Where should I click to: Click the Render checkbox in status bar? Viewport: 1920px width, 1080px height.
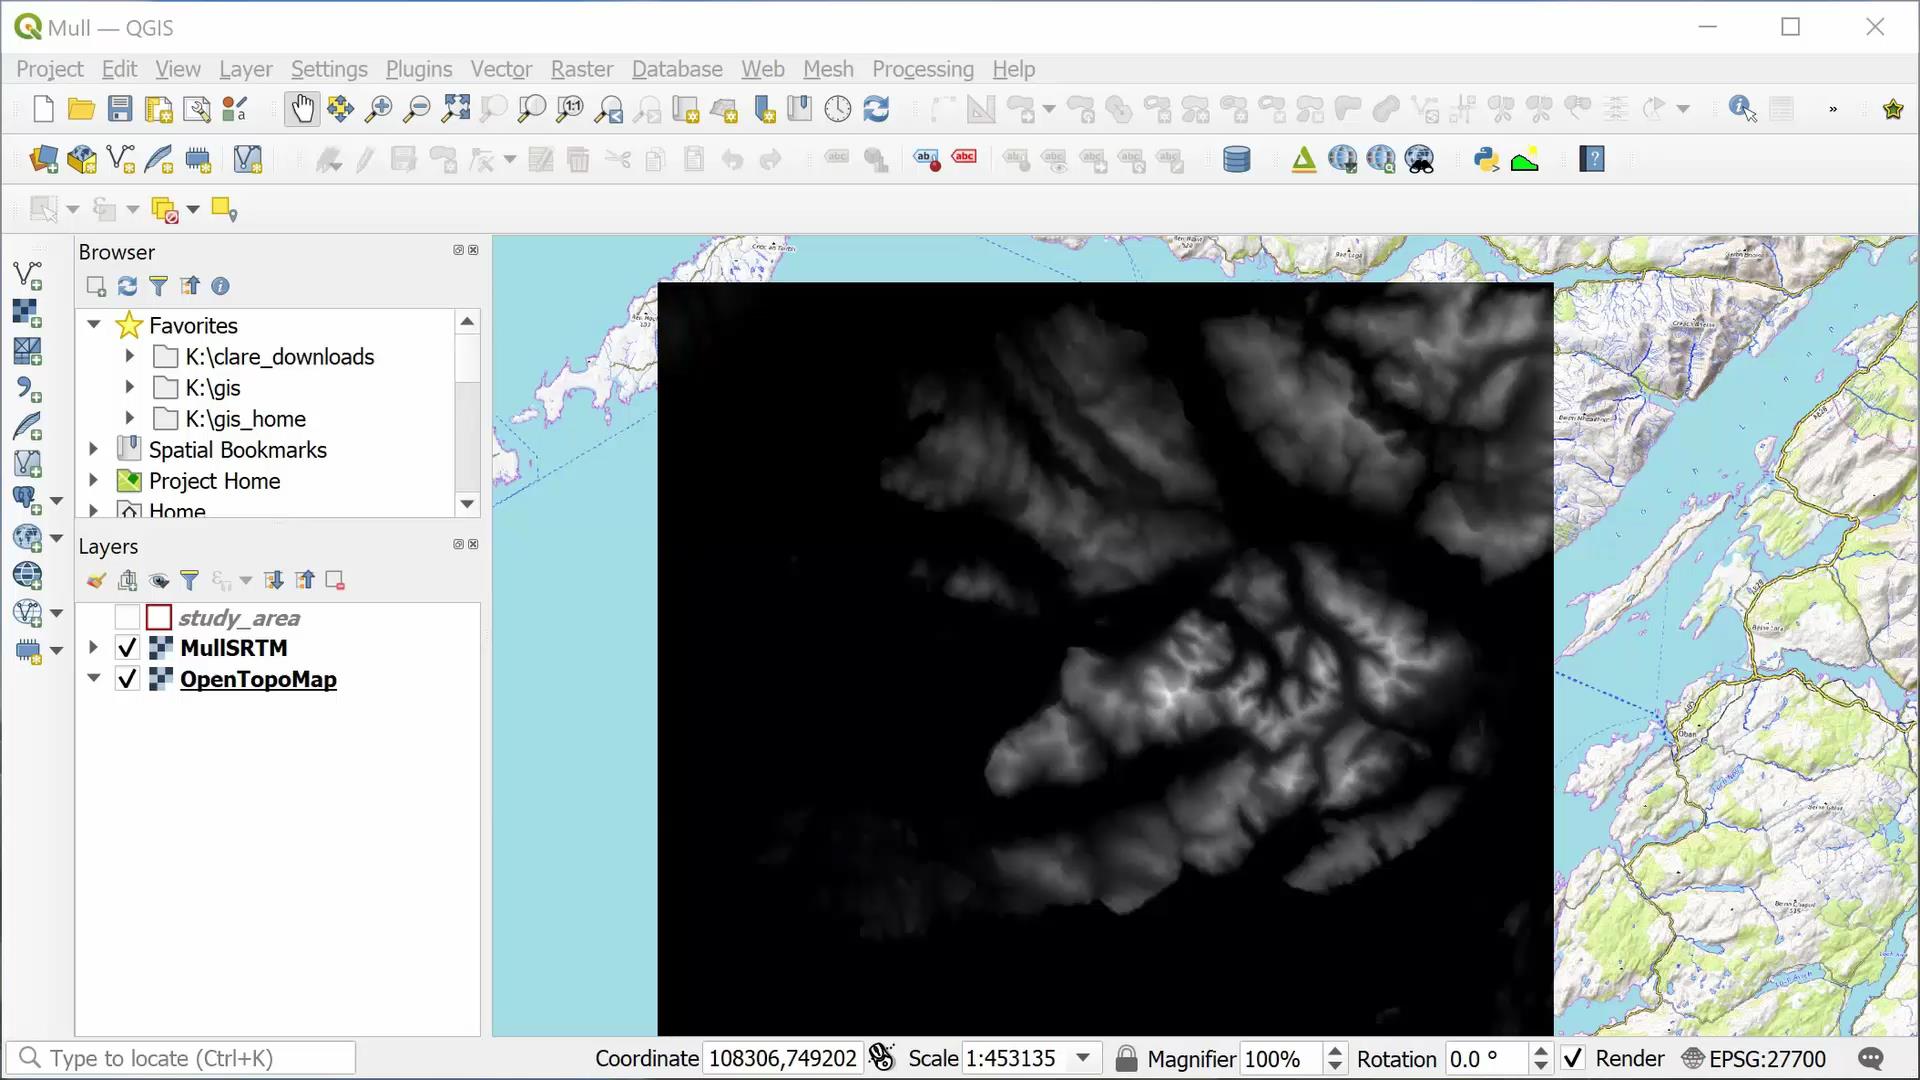coord(1572,1058)
